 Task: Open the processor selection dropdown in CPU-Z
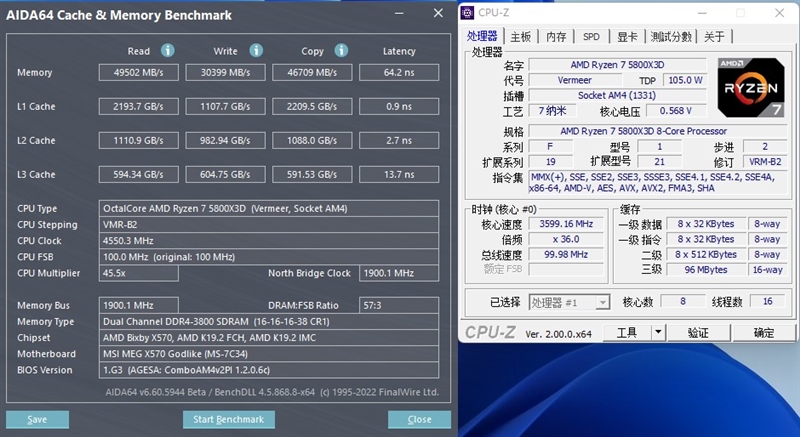[603, 302]
